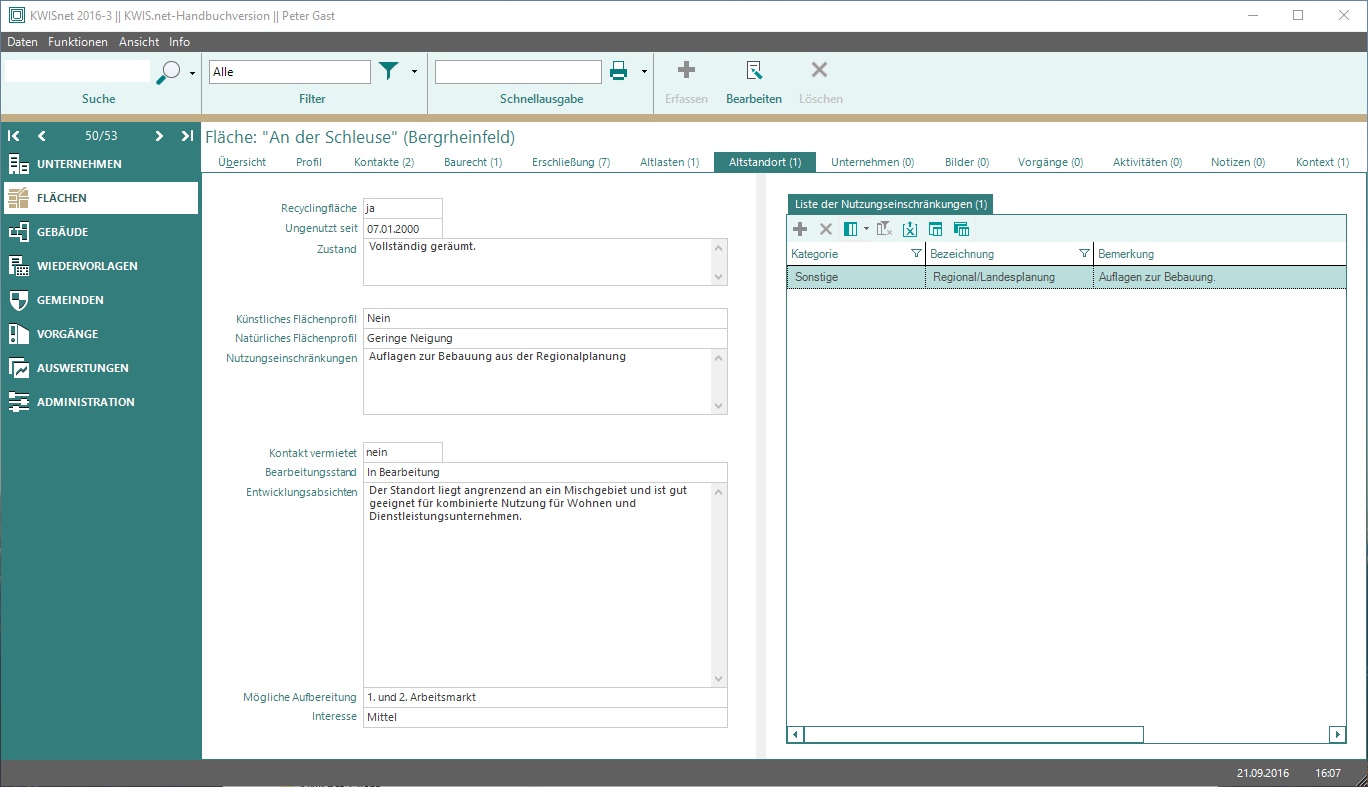
Task: Export the restrictions list to Excel
Action: (910, 229)
